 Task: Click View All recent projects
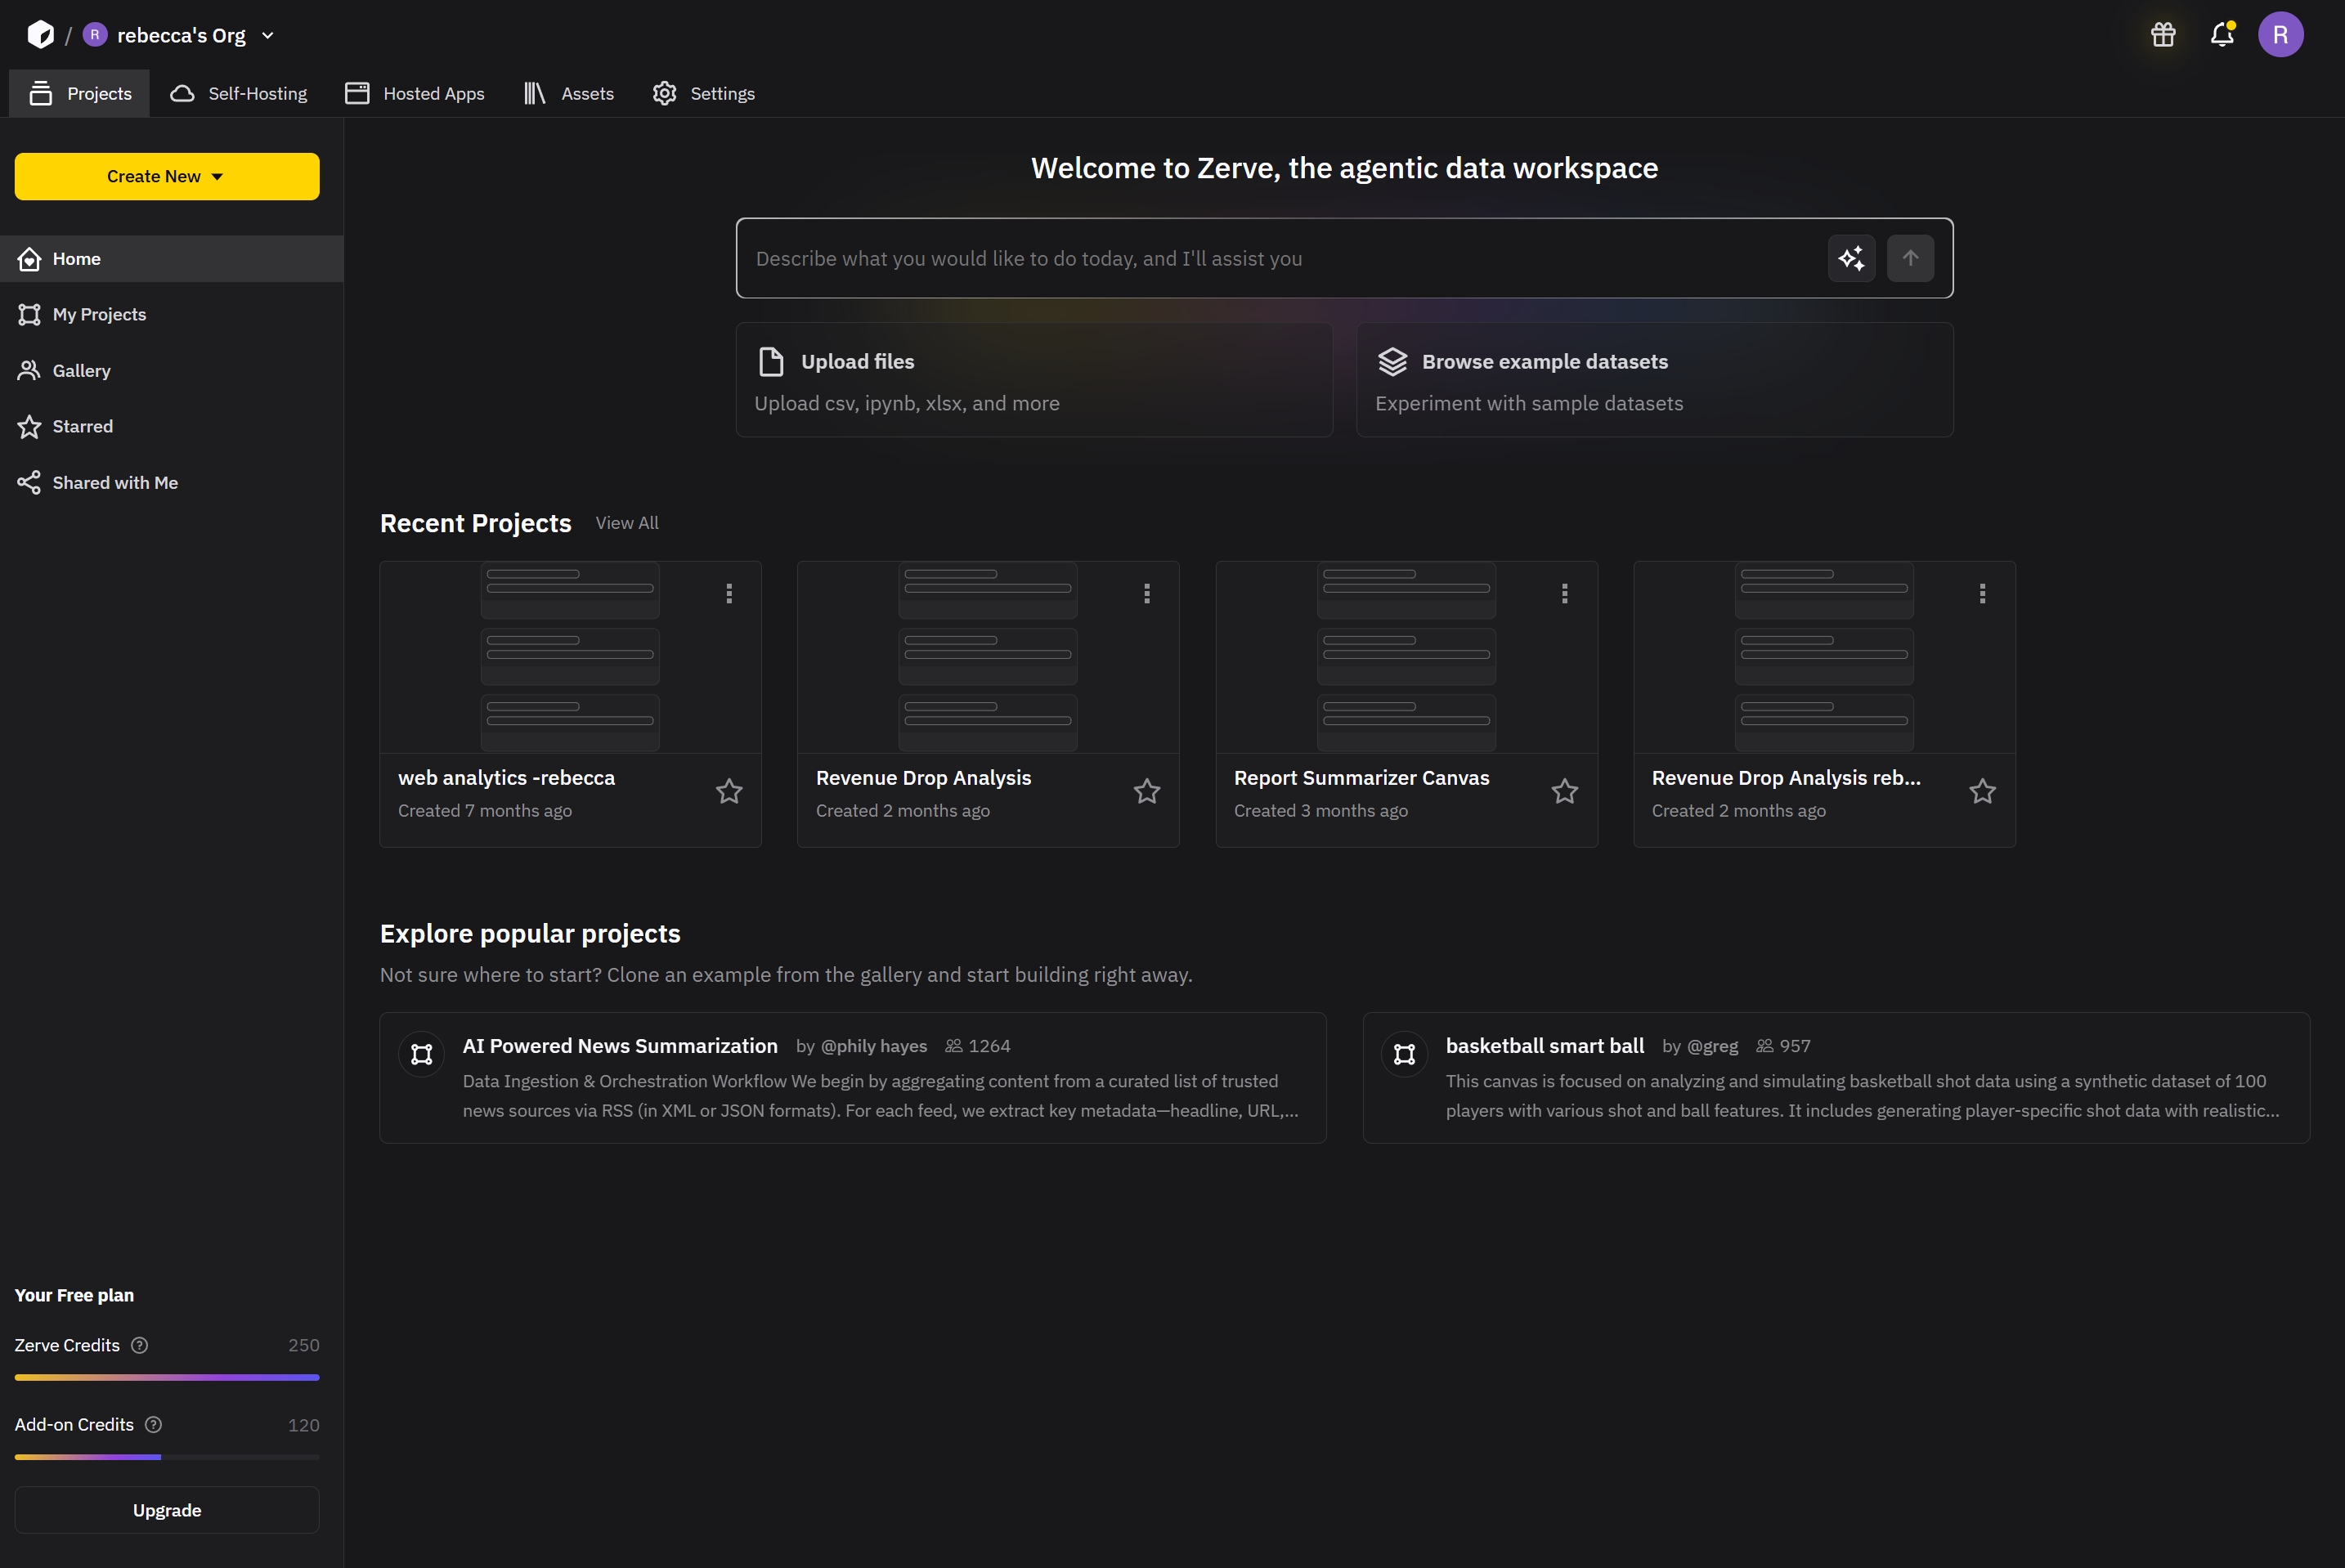click(627, 522)
